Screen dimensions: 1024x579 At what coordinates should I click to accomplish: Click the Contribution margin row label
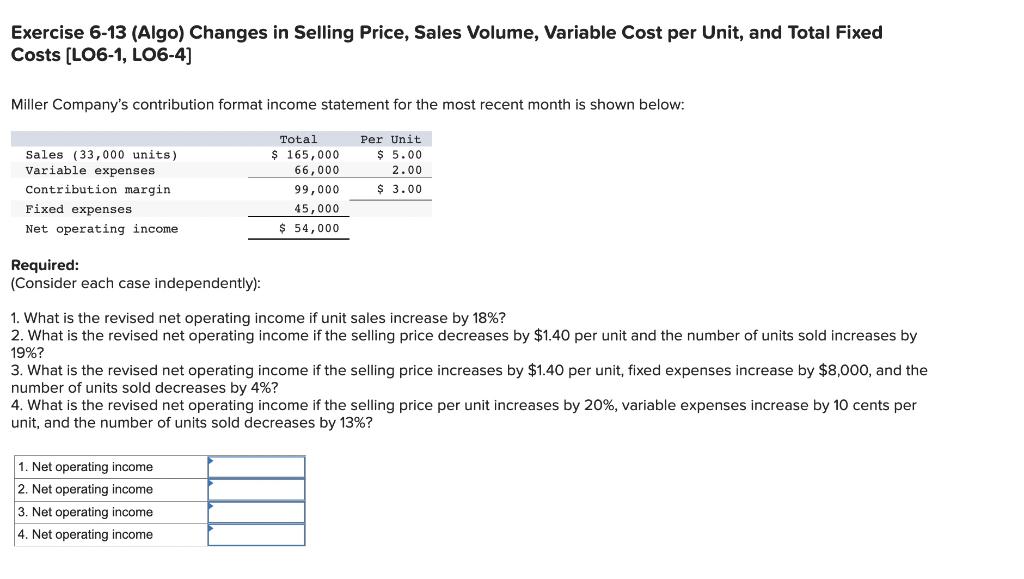click(x=100, y=189)
